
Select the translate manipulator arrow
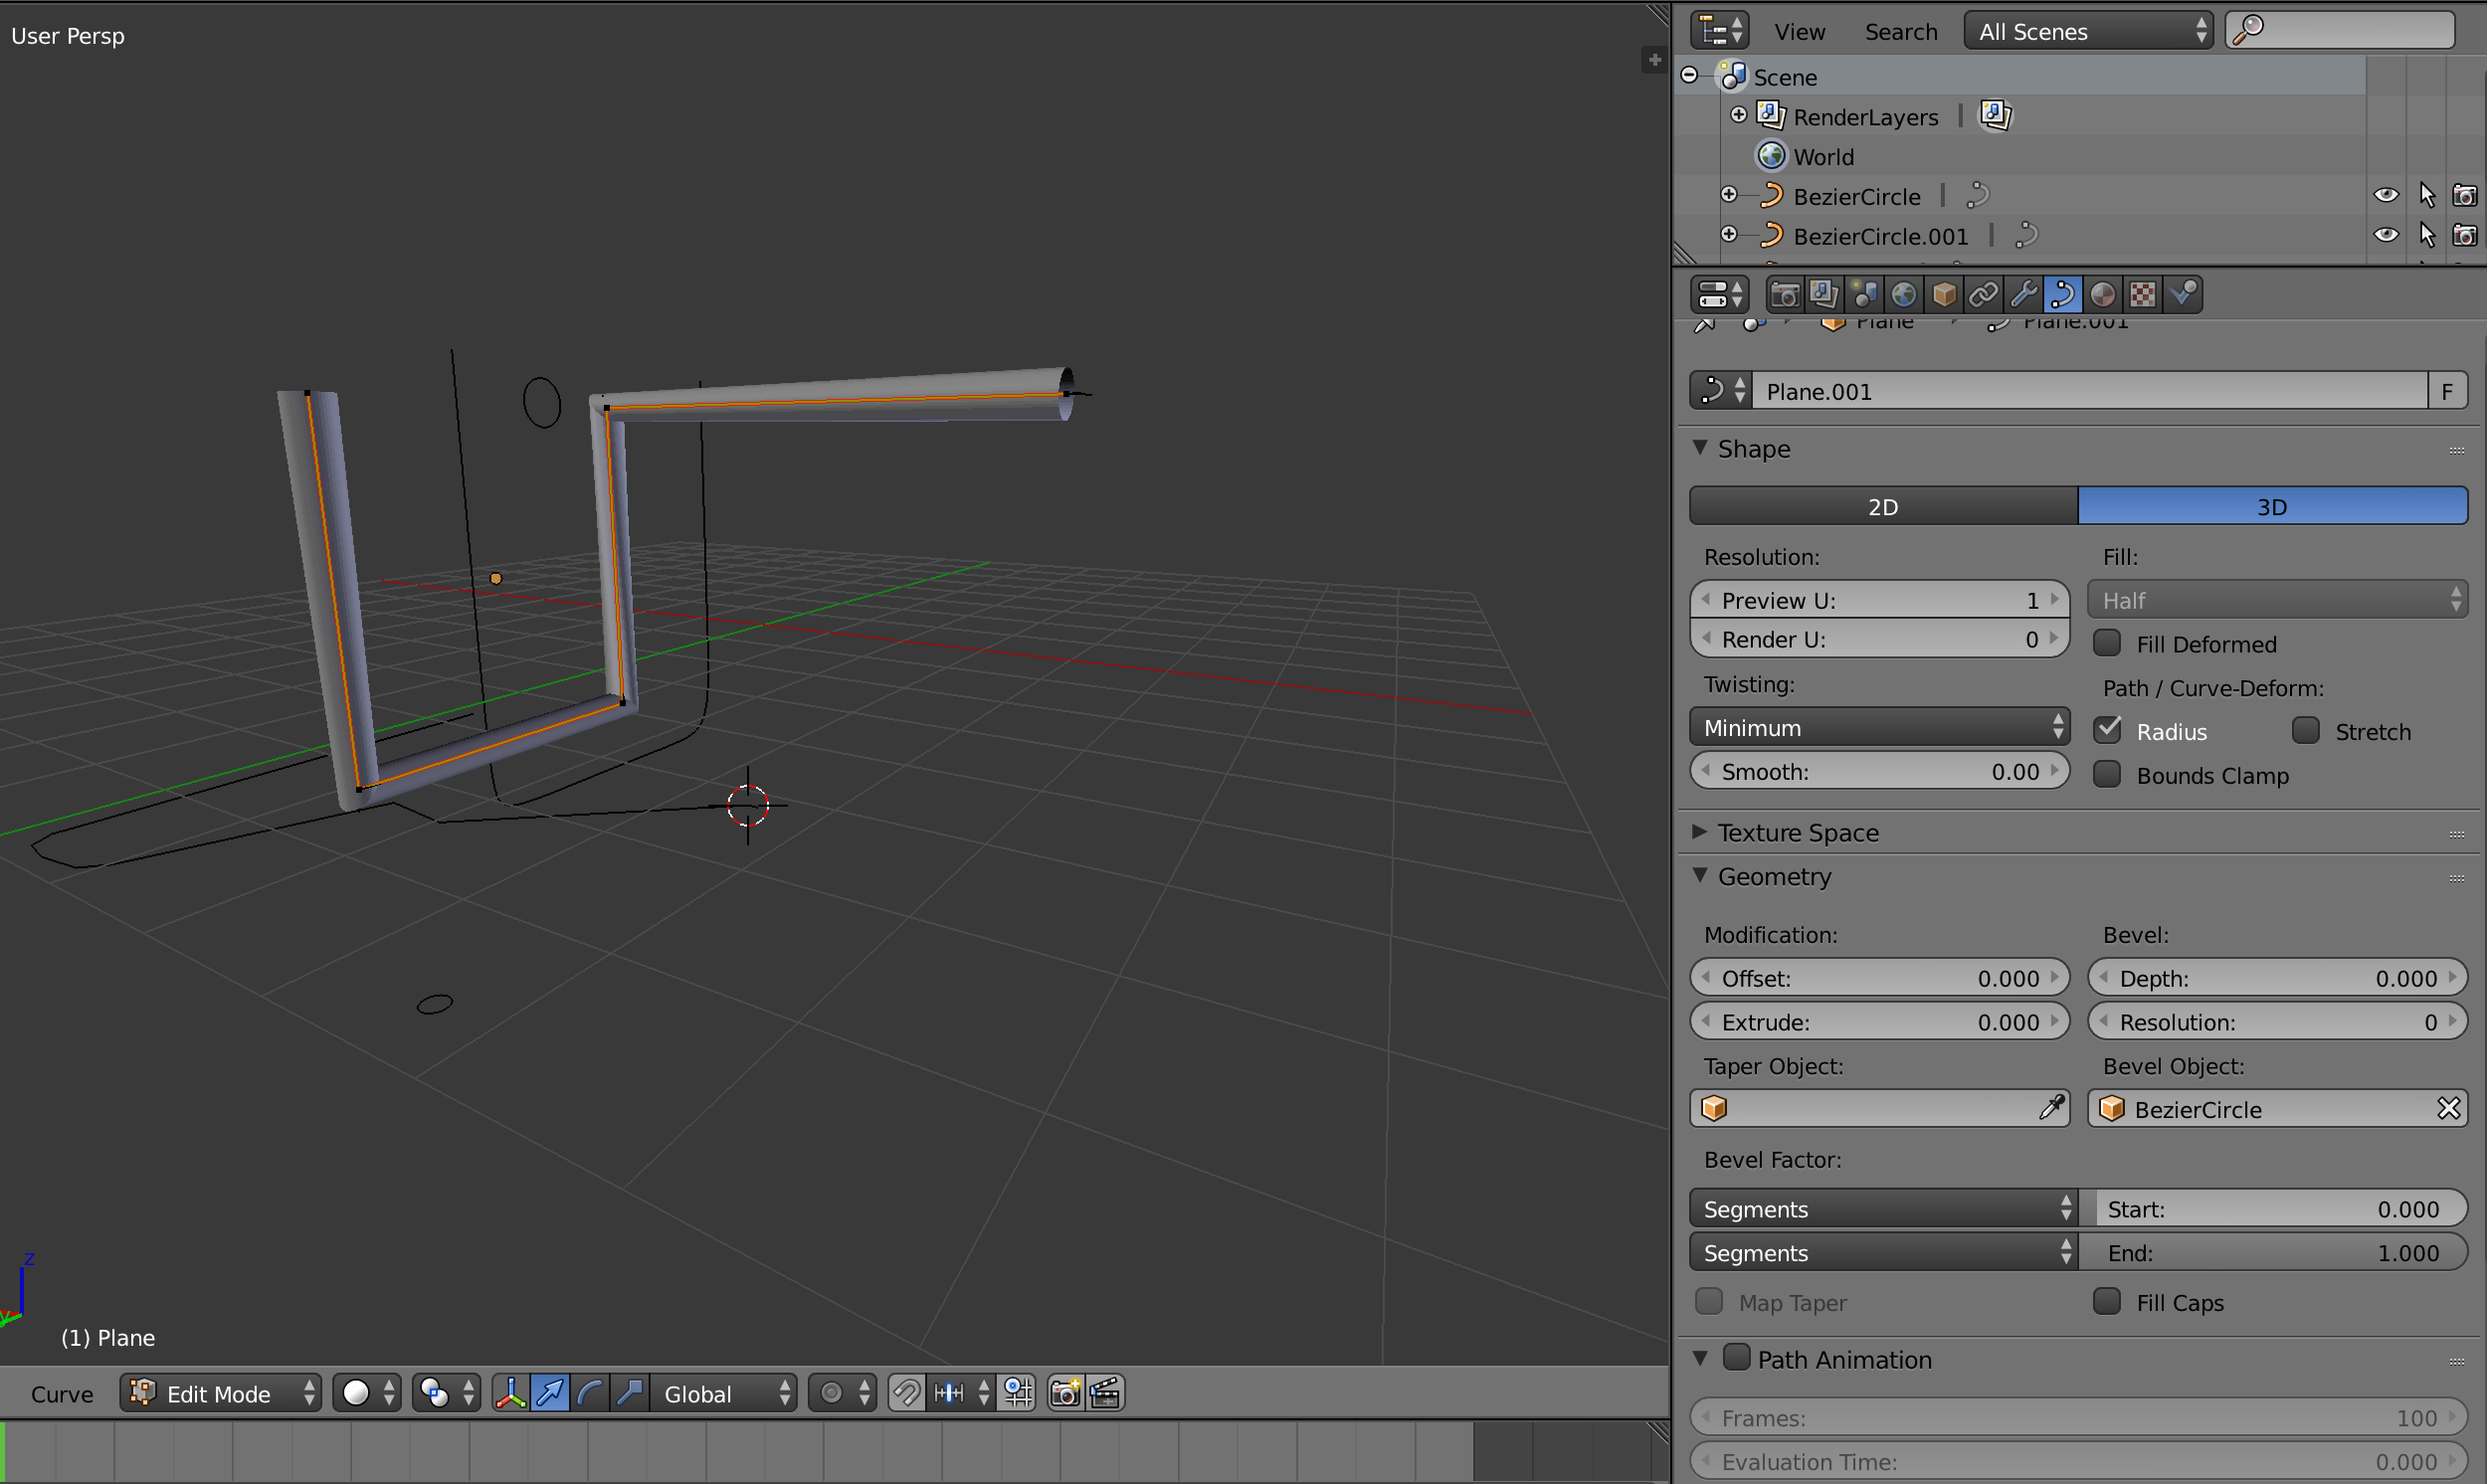tap(550, 1393)
